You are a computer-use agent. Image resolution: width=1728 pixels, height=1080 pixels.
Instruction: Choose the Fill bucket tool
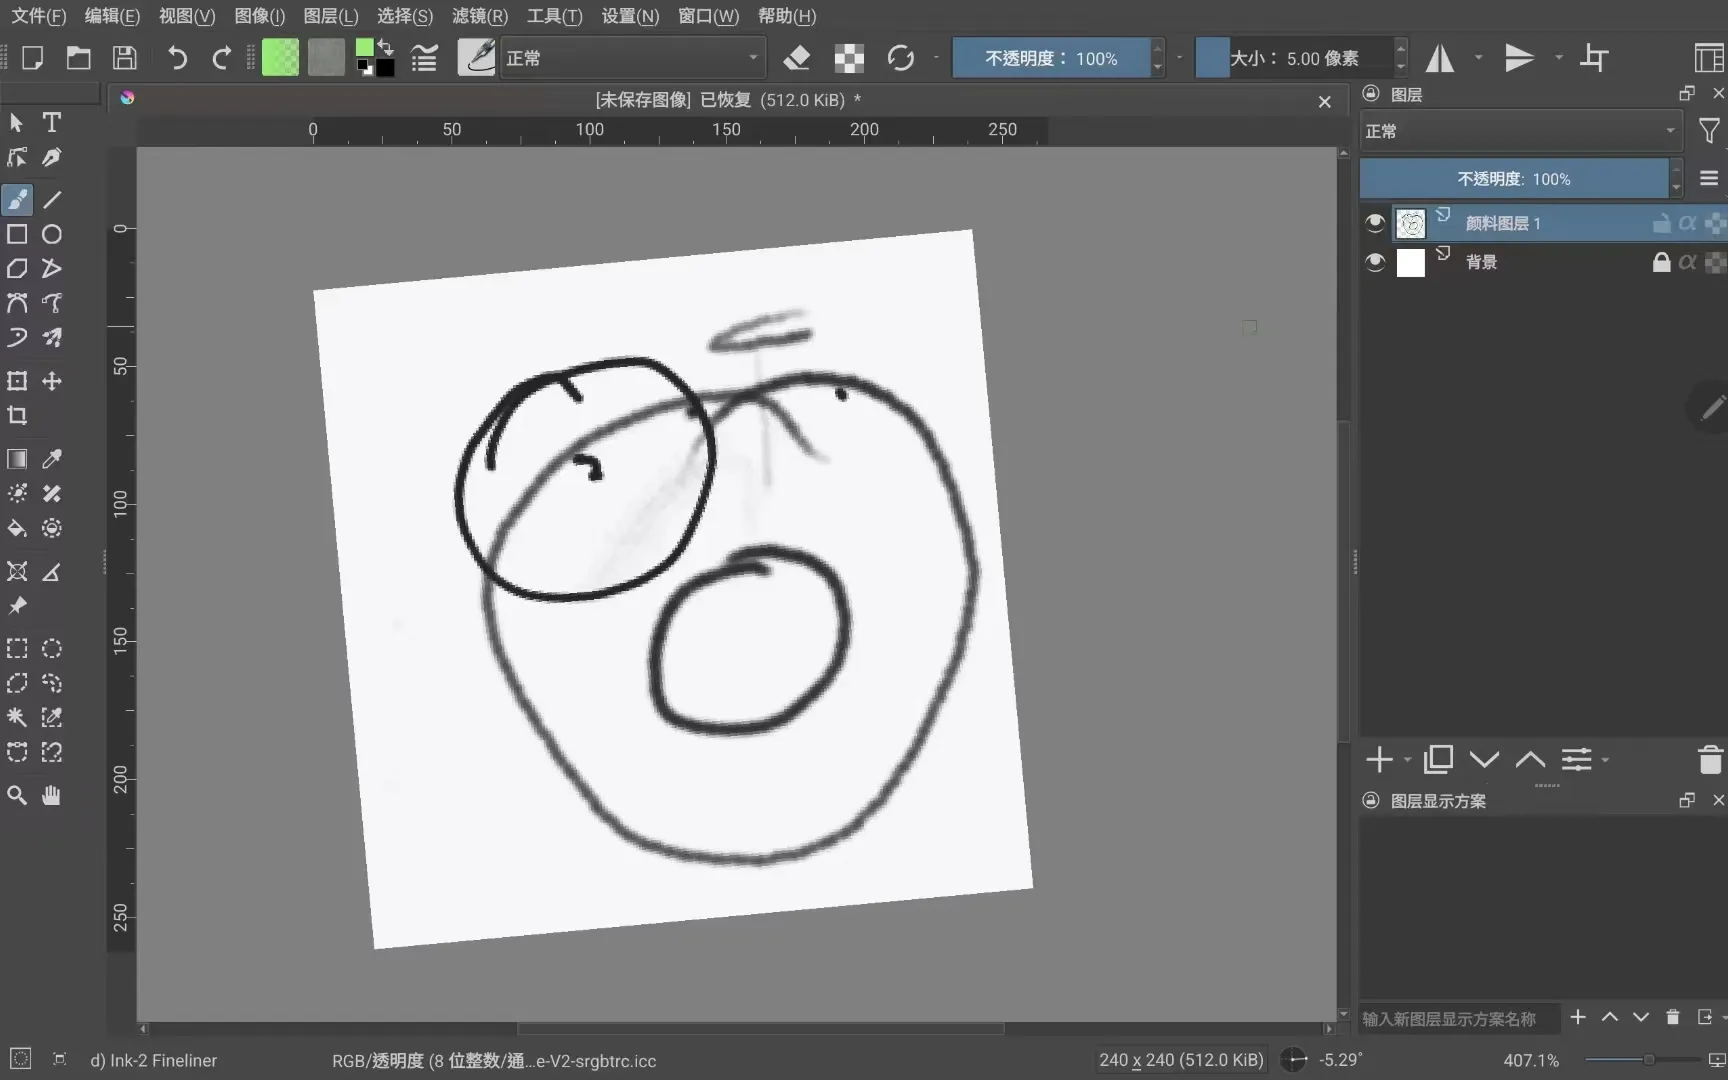[17, 528]
